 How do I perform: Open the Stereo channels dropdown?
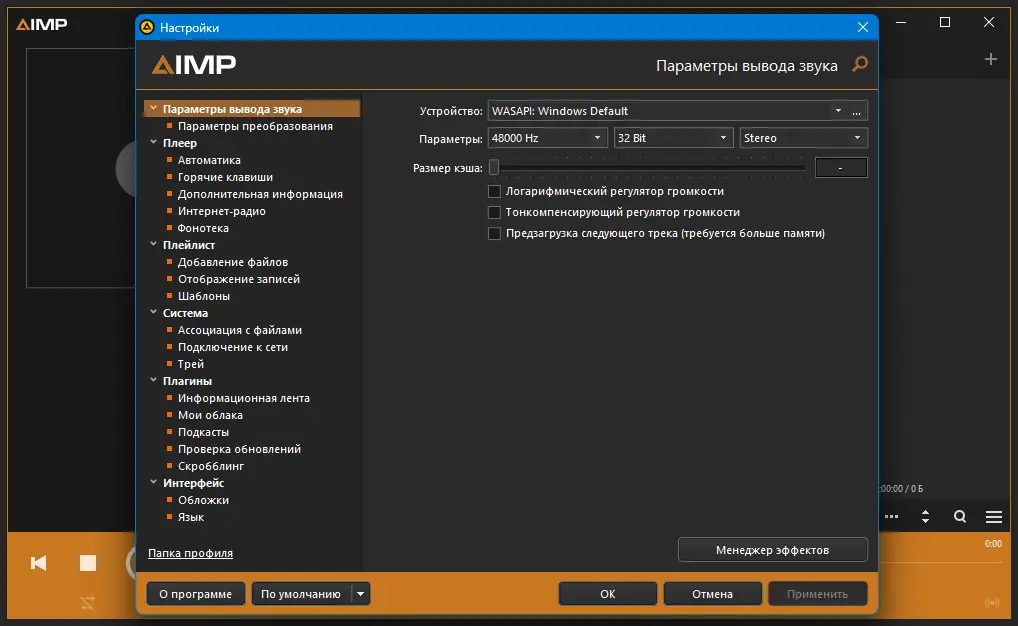pyautogui.click(x=804, y=138)
